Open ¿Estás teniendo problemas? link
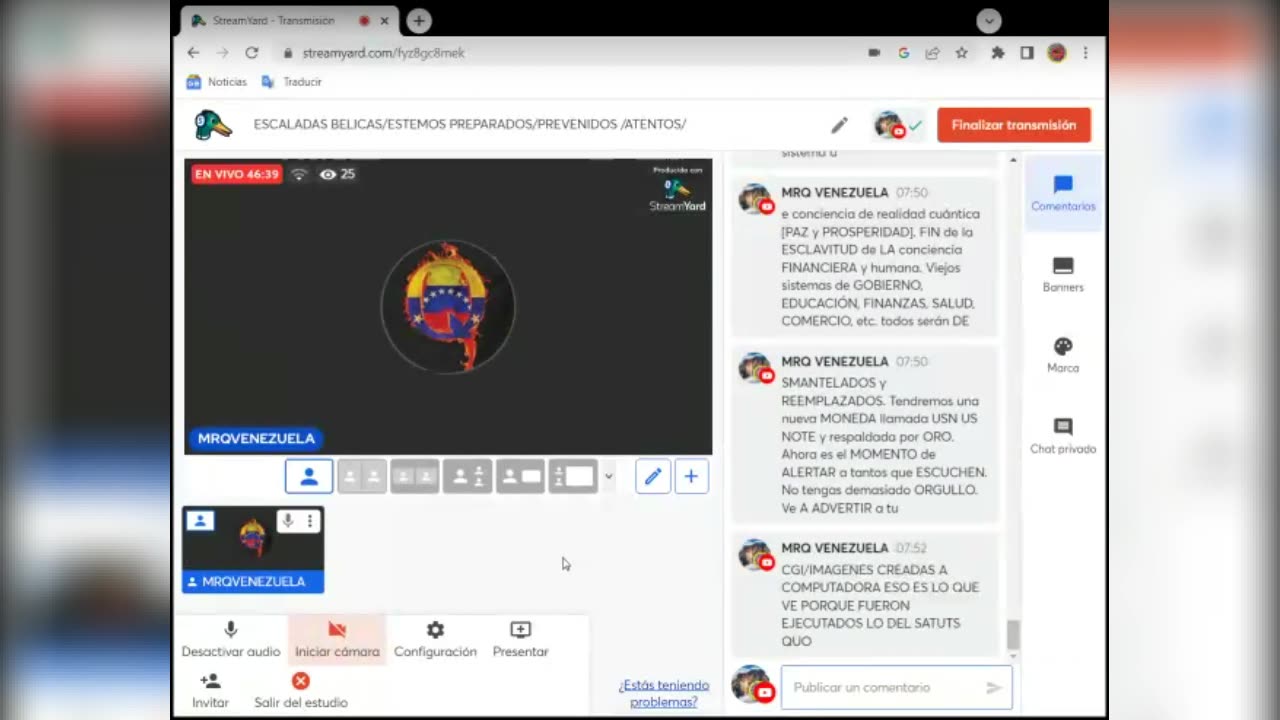 click(664, 693)
